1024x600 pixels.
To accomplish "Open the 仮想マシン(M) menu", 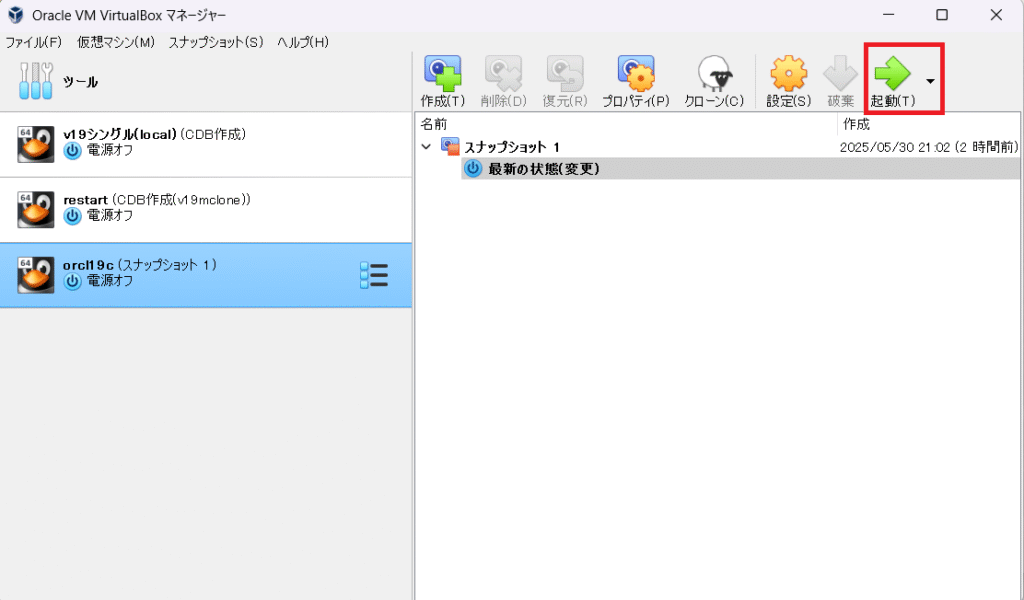I will tap(116, 42).
